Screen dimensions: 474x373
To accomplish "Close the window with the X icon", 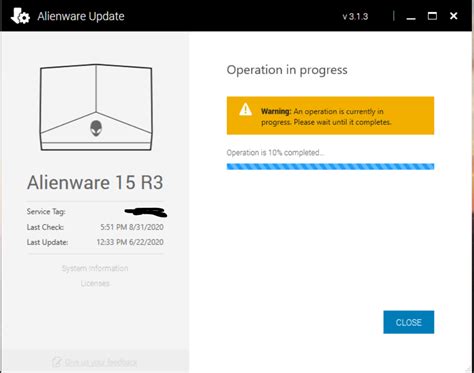I will 454,16.
